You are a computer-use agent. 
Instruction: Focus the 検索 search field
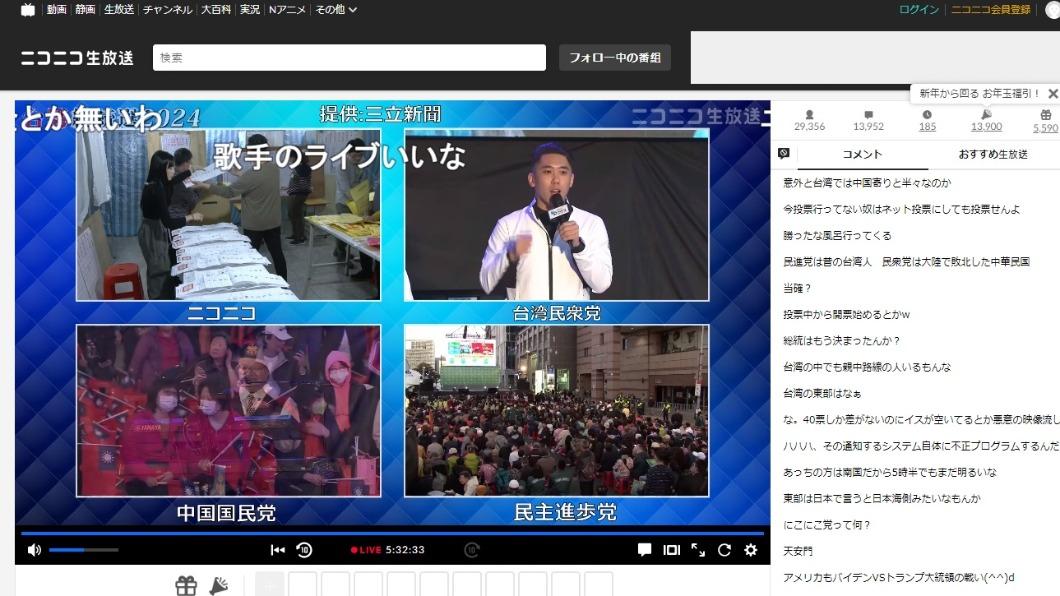point(349,57)
